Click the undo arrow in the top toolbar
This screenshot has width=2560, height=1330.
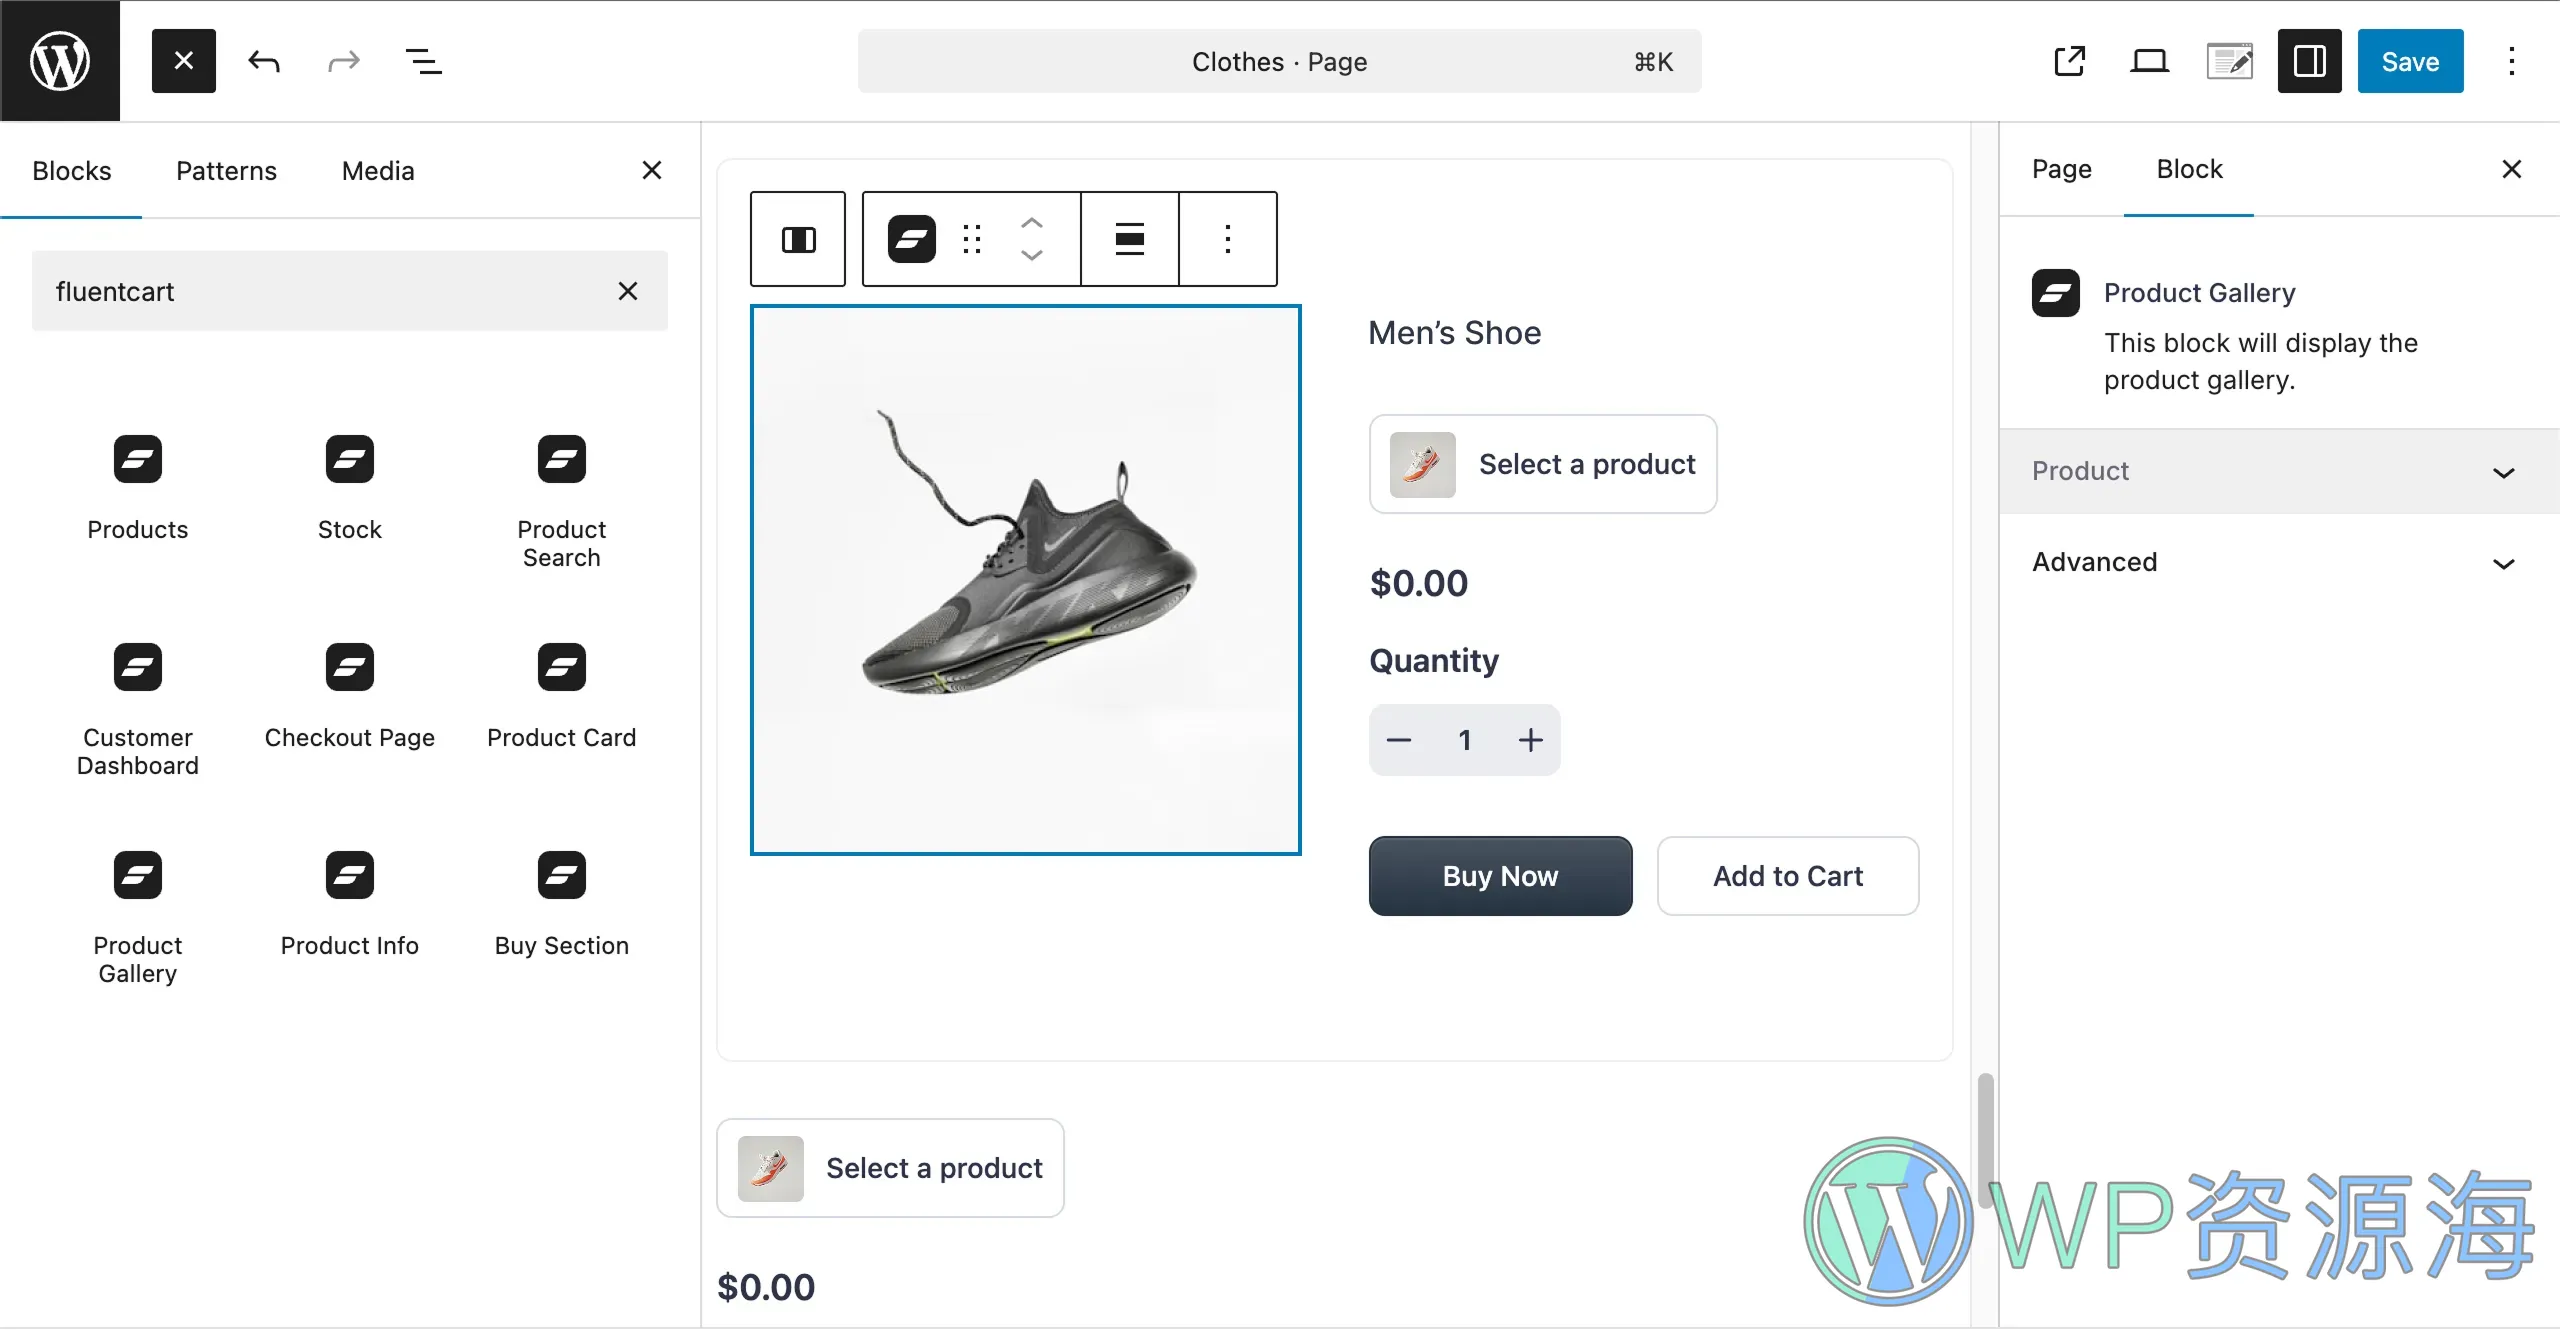tap(264, 61)
